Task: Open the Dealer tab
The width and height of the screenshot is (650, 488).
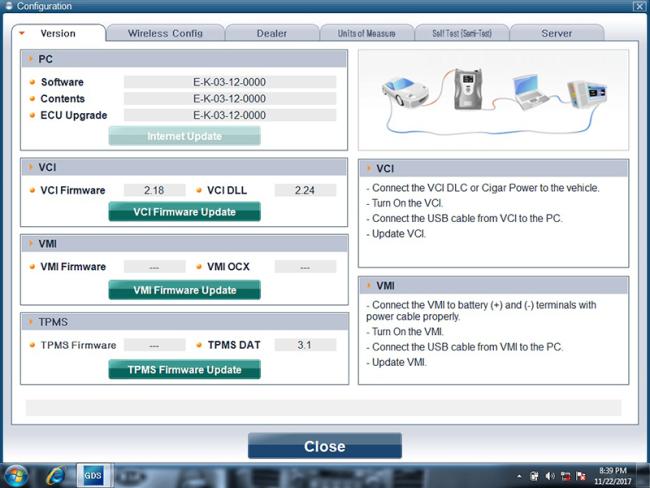Action: tap(271, 33)
